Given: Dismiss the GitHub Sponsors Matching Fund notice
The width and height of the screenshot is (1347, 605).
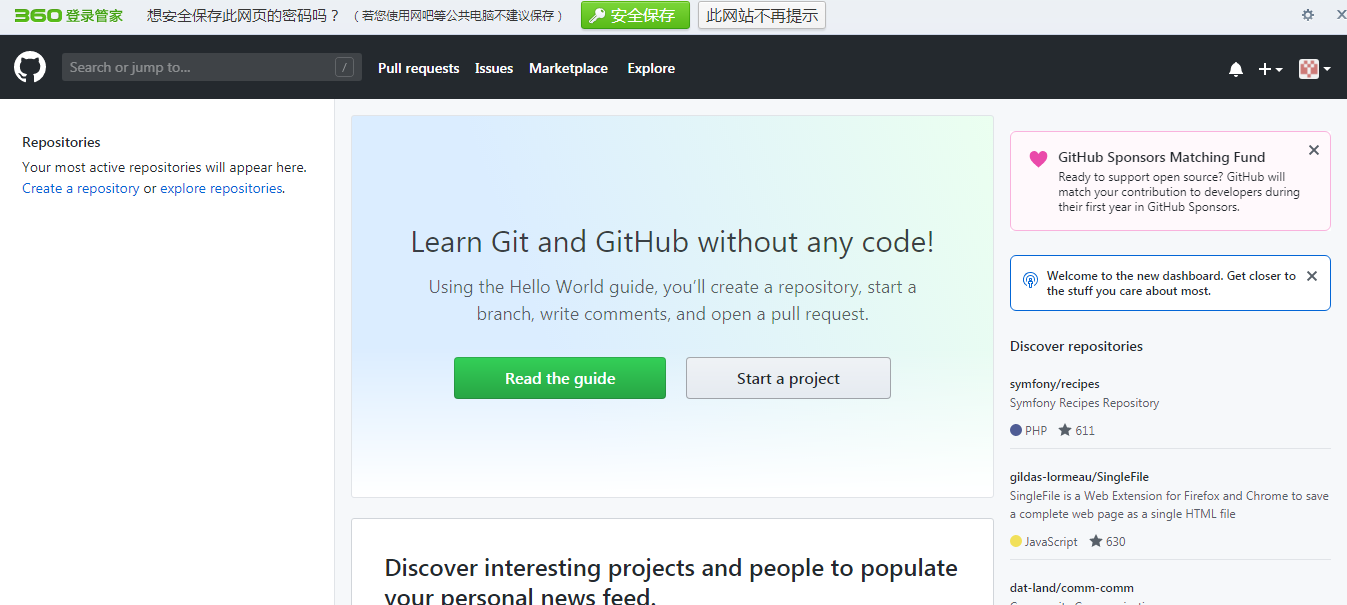Looking at the screenshot, I should (1314, 150).
